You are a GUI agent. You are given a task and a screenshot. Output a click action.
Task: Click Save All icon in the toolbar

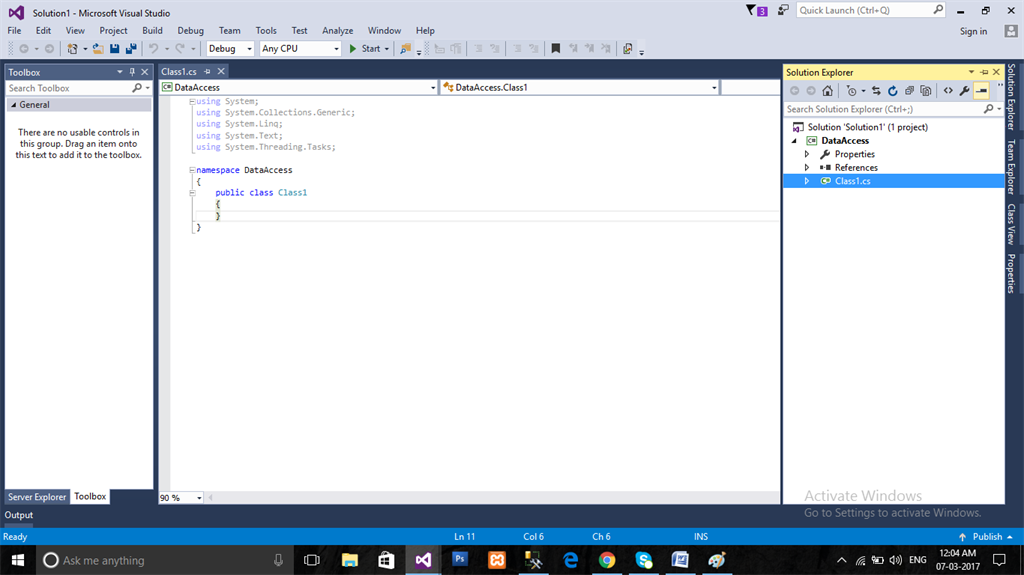tap(131, 48)
